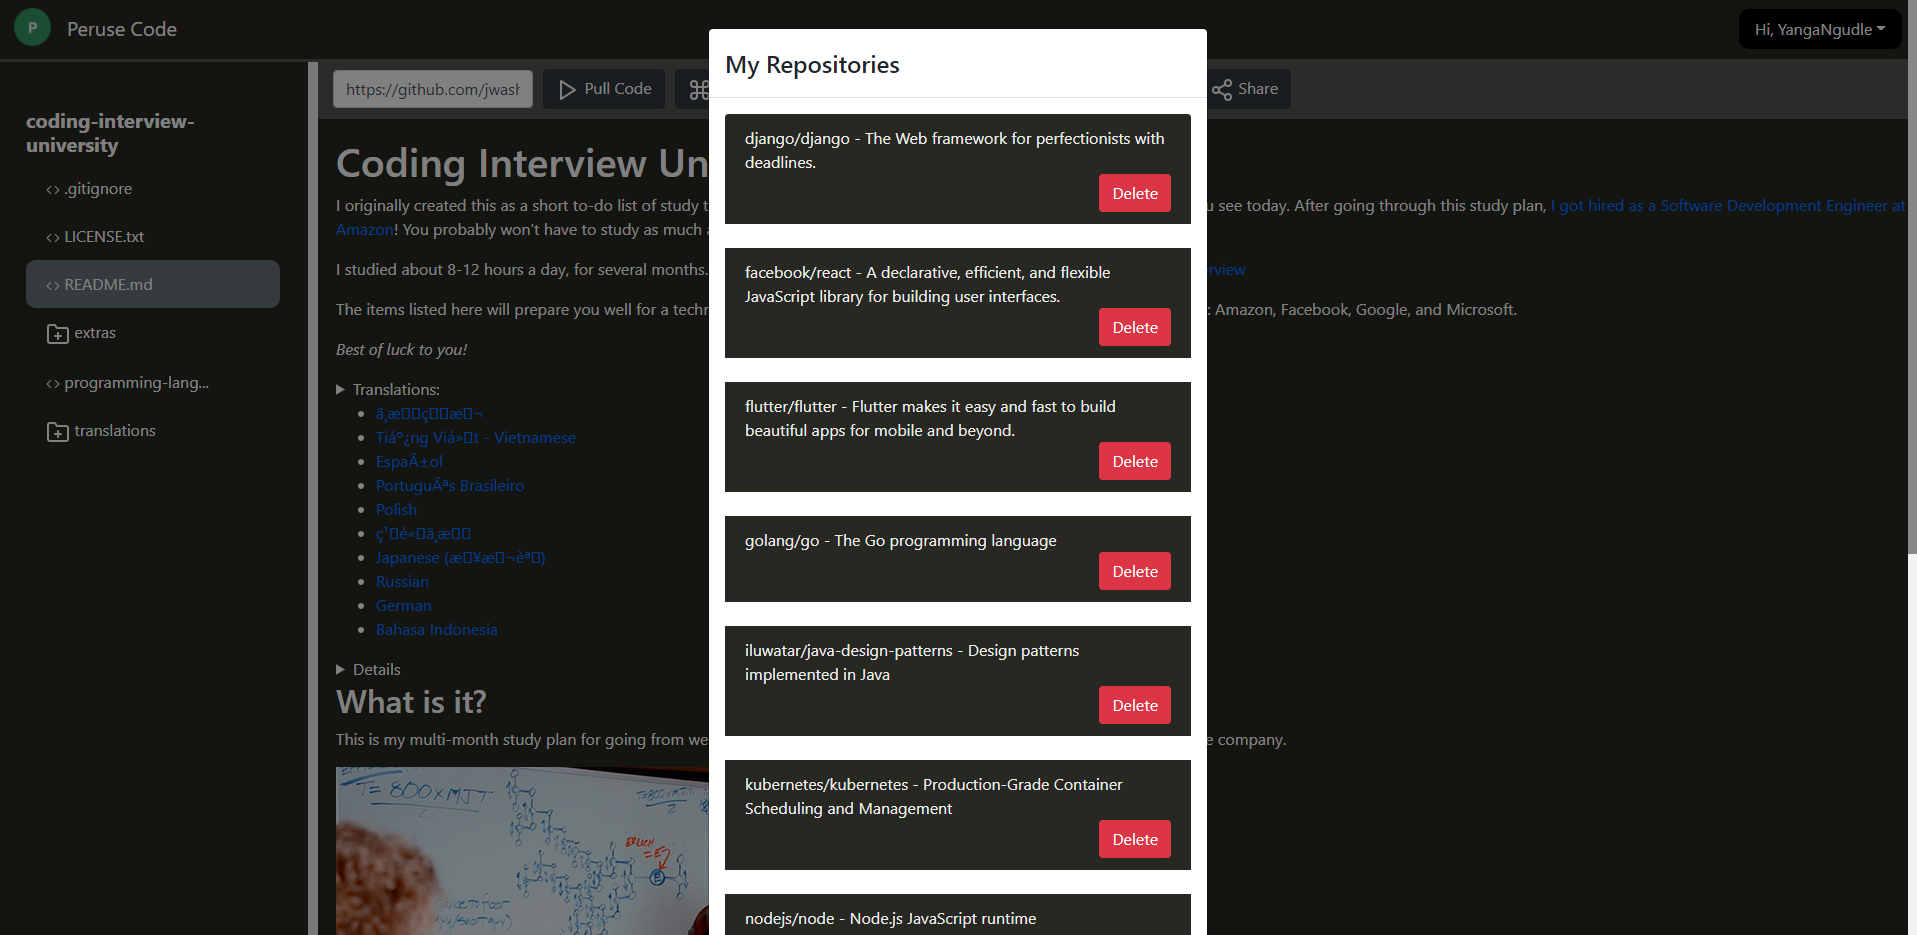
Task: Delete the flutter/flutter repository
Action: pos(1135,461)
